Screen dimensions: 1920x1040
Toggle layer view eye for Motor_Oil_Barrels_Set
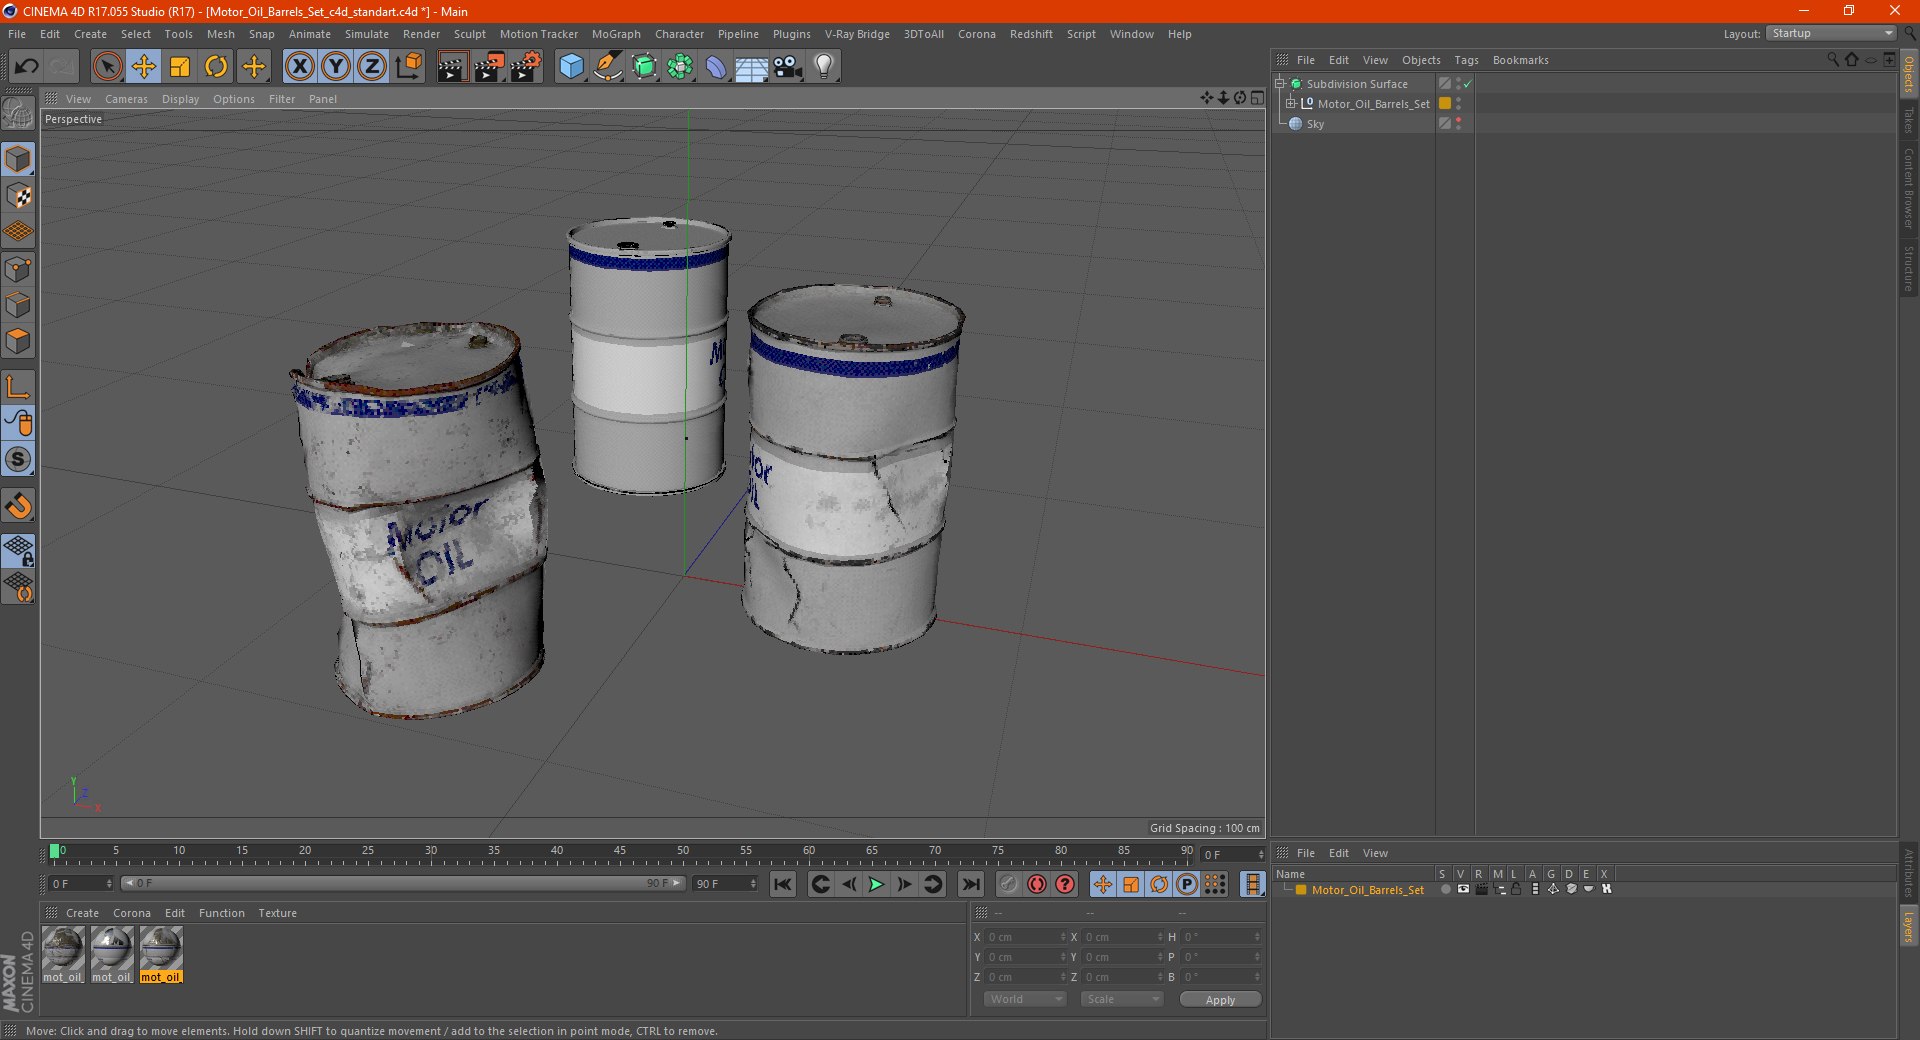click(1463, 889)
